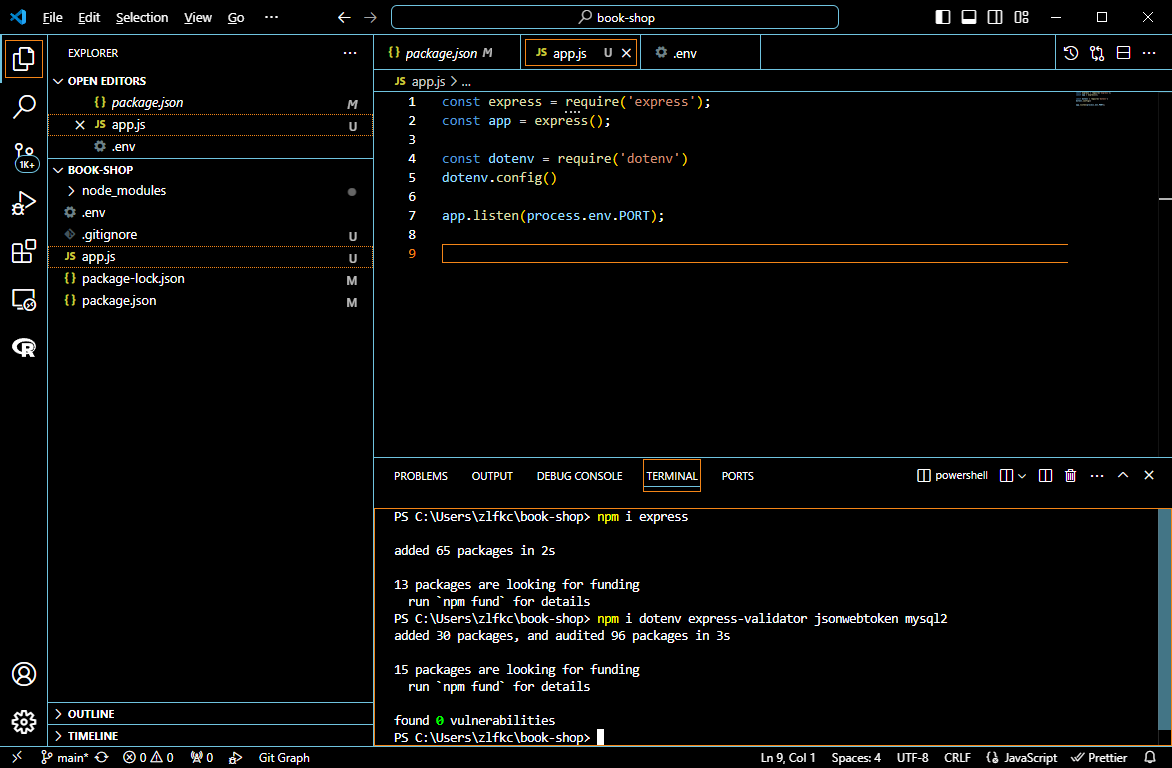Maximize the terminal panel size

coord(1123,476)
